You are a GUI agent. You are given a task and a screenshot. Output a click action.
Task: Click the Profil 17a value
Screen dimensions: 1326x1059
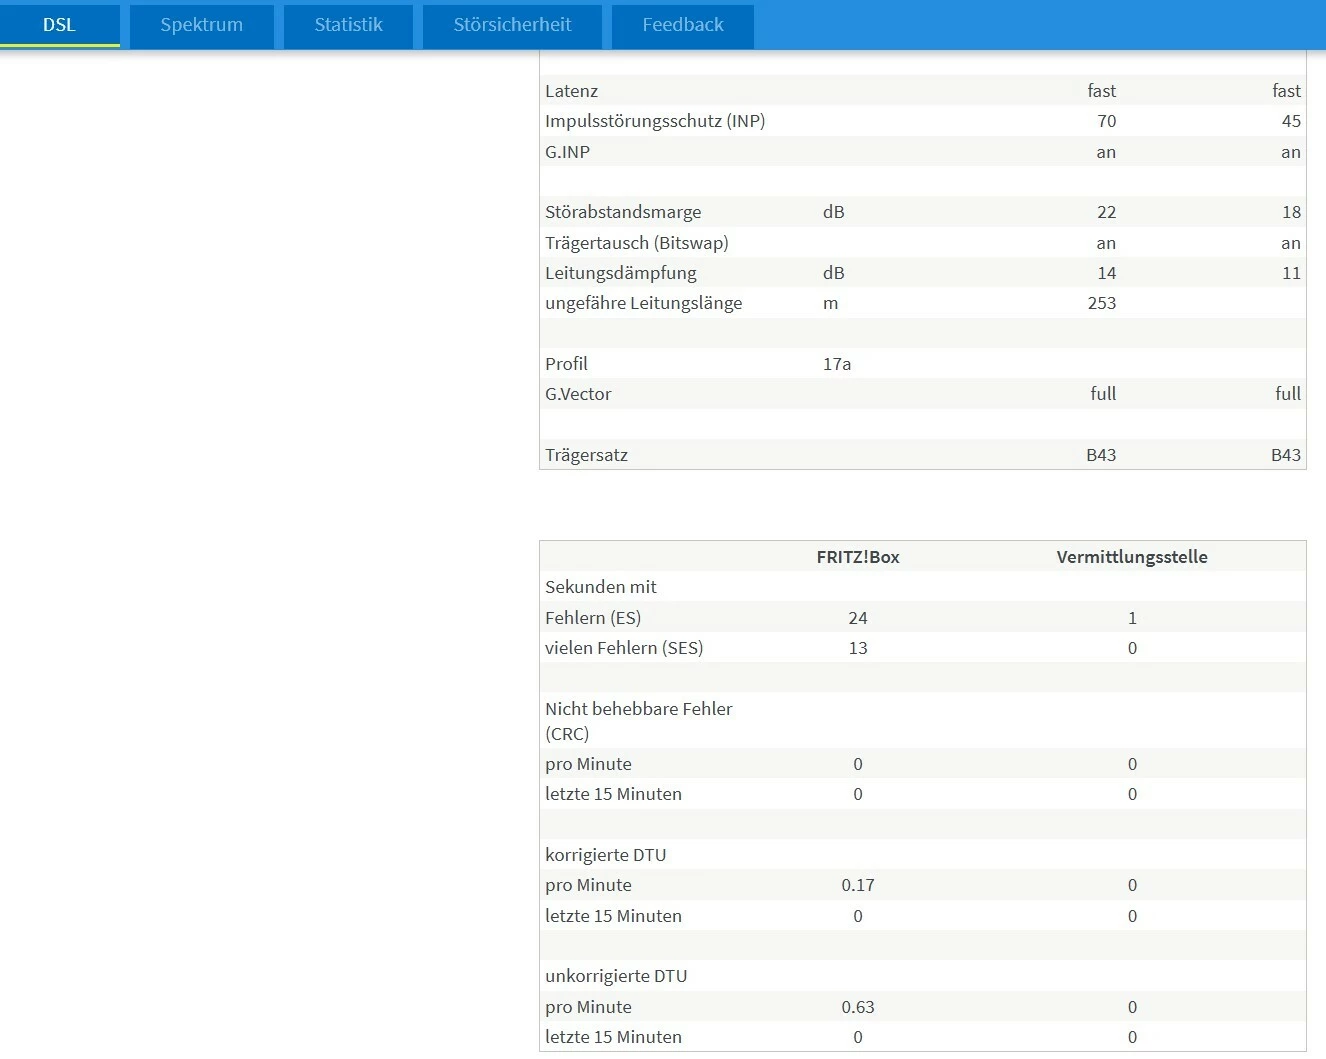837,364
